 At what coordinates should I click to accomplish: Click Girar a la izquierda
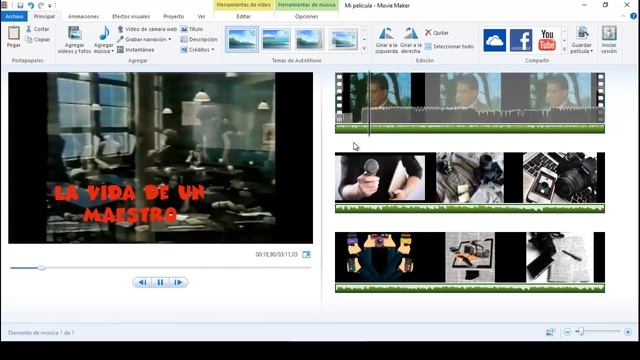pos(386,40)
